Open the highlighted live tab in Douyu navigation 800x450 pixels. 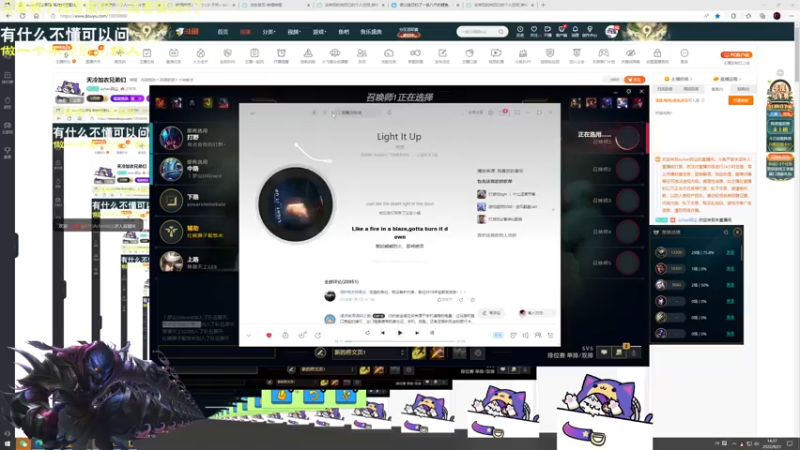[245, 32]
